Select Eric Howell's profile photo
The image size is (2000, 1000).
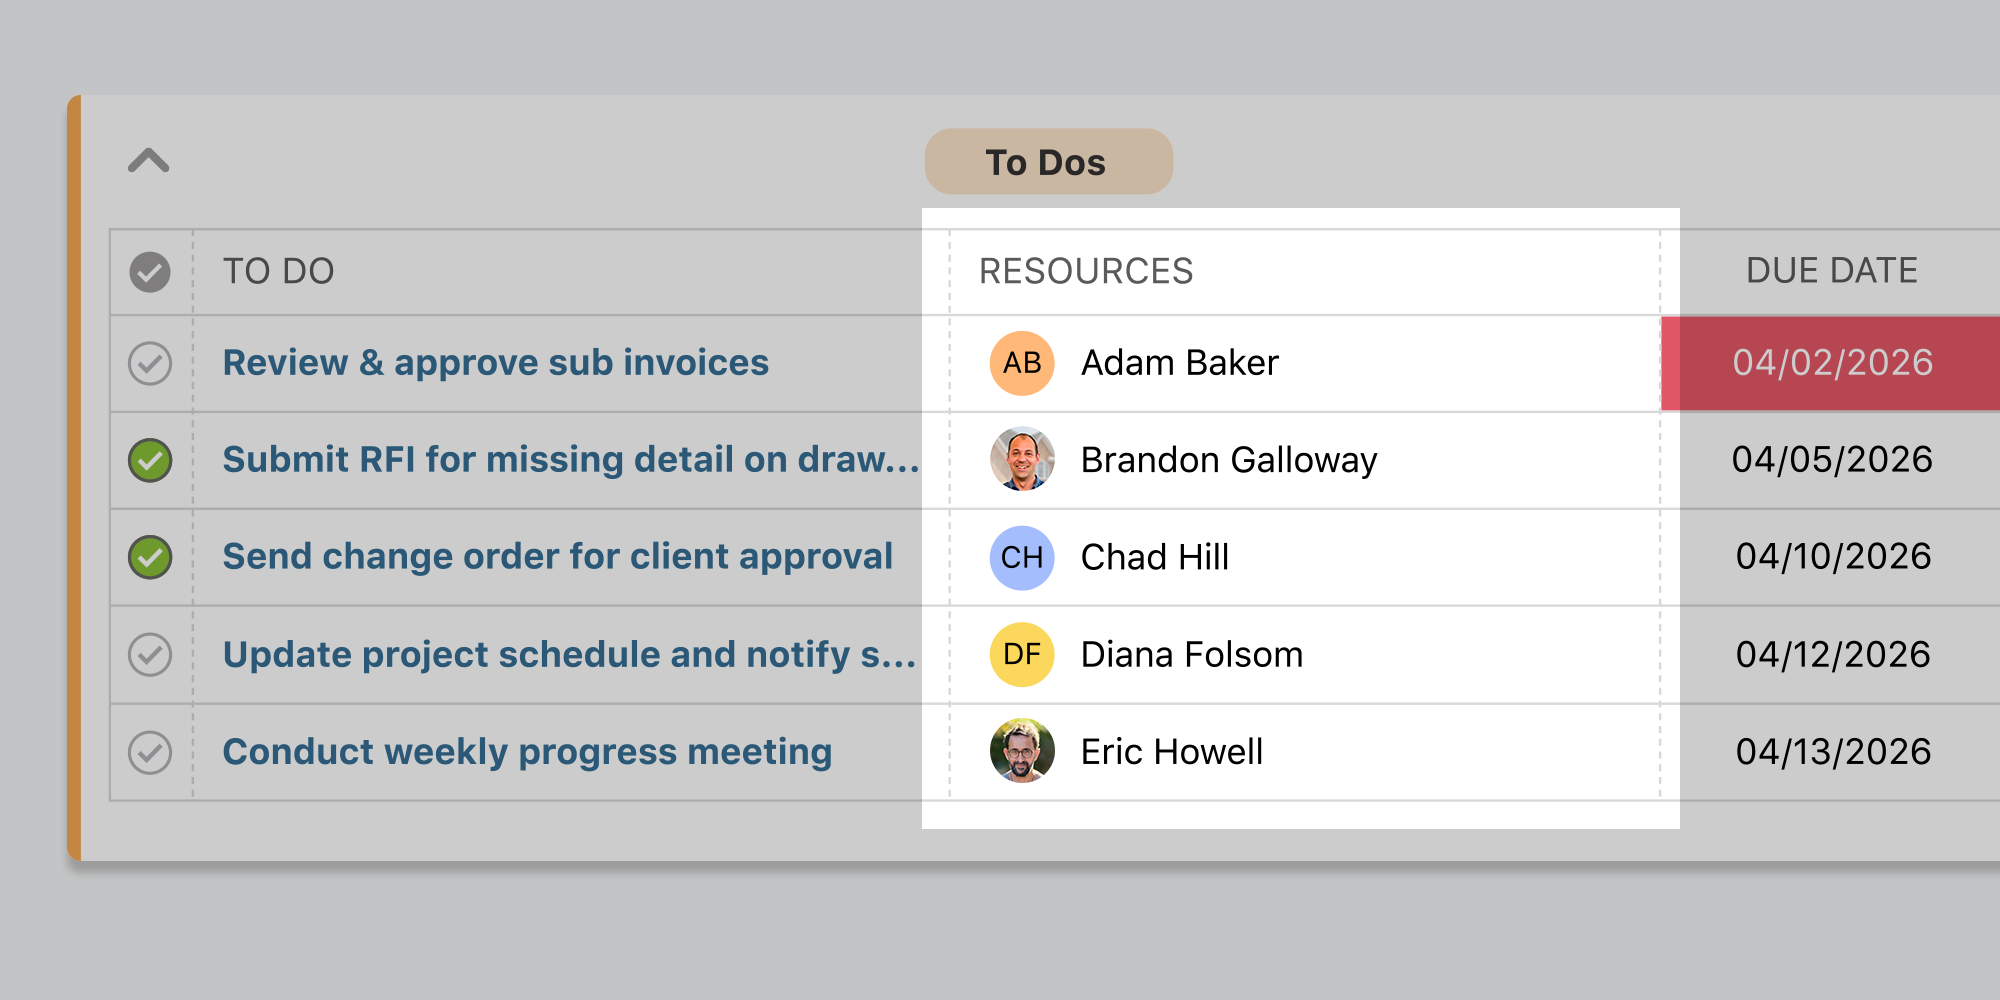[1020, 751]
